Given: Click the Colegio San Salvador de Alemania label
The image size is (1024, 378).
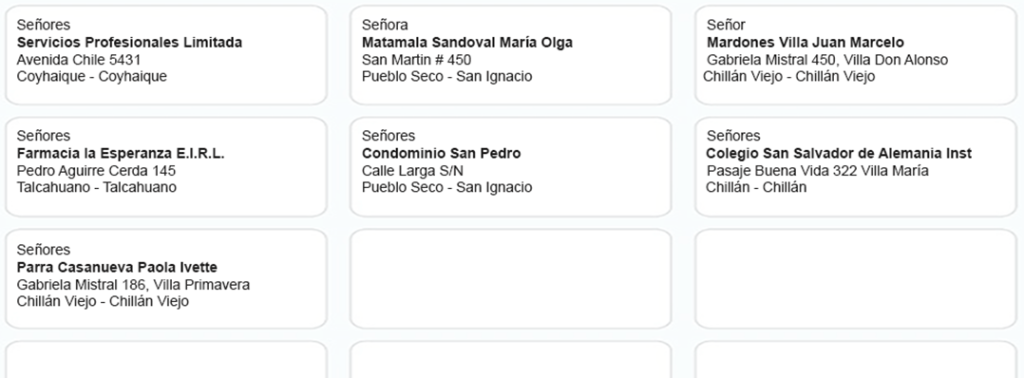Looking at the screenshot, I should click(839, 153).
